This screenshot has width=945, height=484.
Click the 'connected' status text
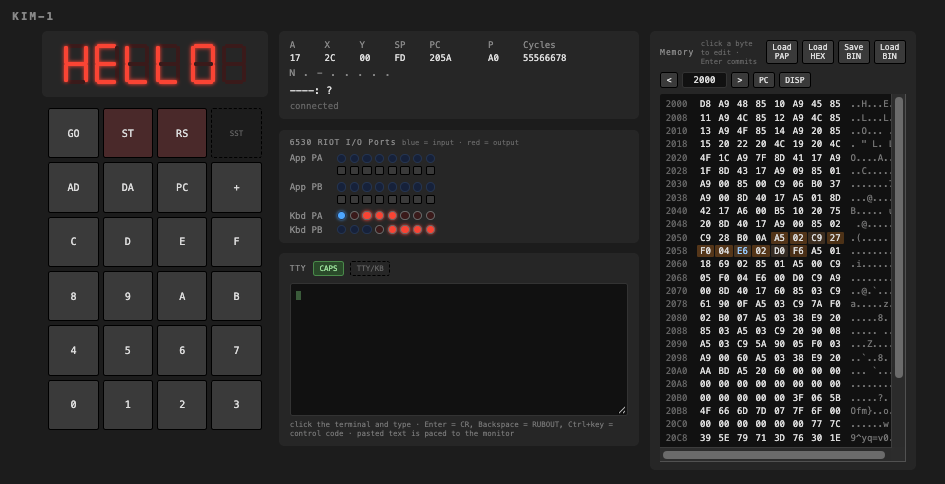point(314,106)
